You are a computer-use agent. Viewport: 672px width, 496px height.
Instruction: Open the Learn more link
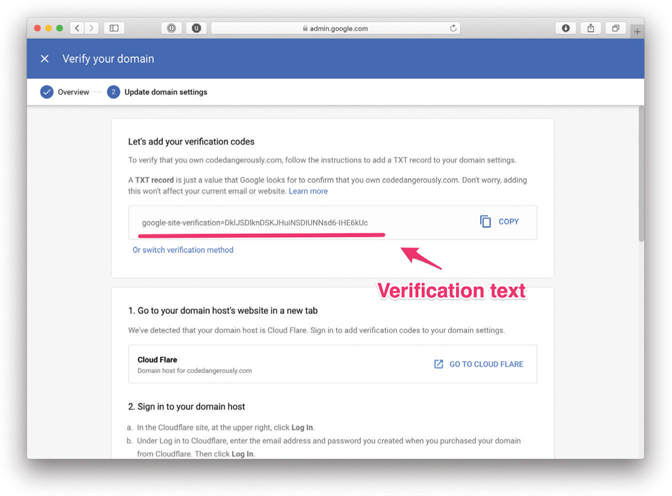308,191
